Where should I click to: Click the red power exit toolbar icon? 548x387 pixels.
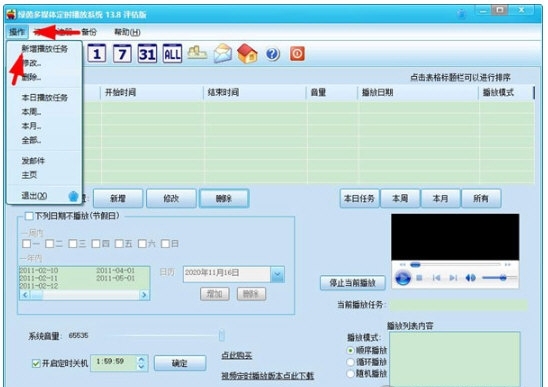(x=297, y=54)
